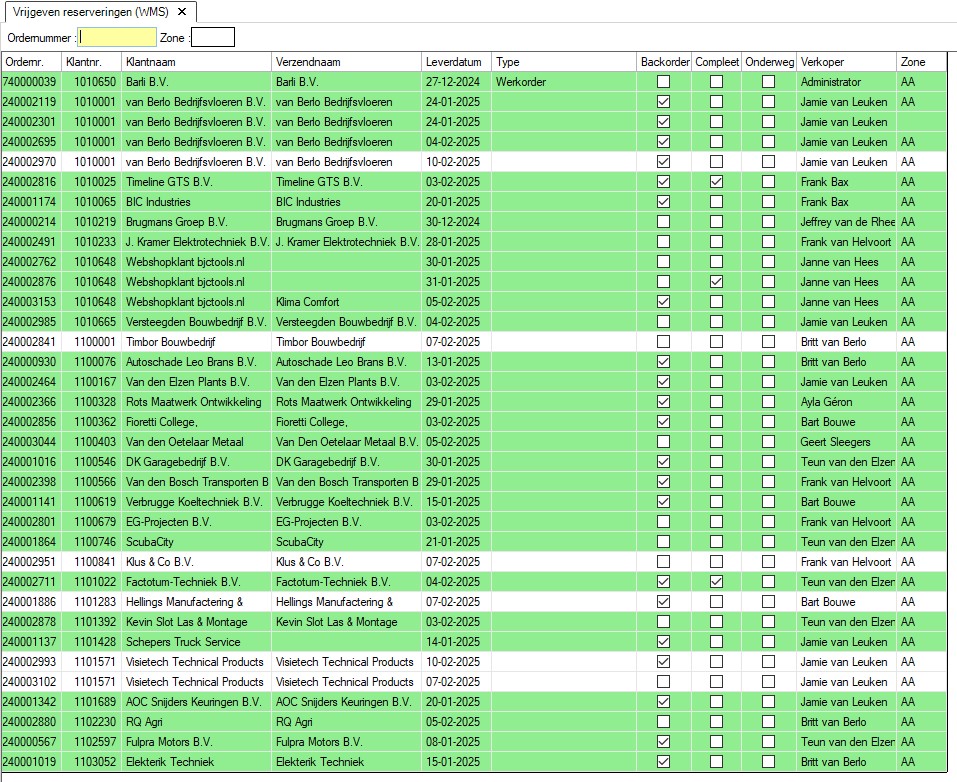Click the Werkorder type cell
The image size is (957, 782).
coord(521,82)
